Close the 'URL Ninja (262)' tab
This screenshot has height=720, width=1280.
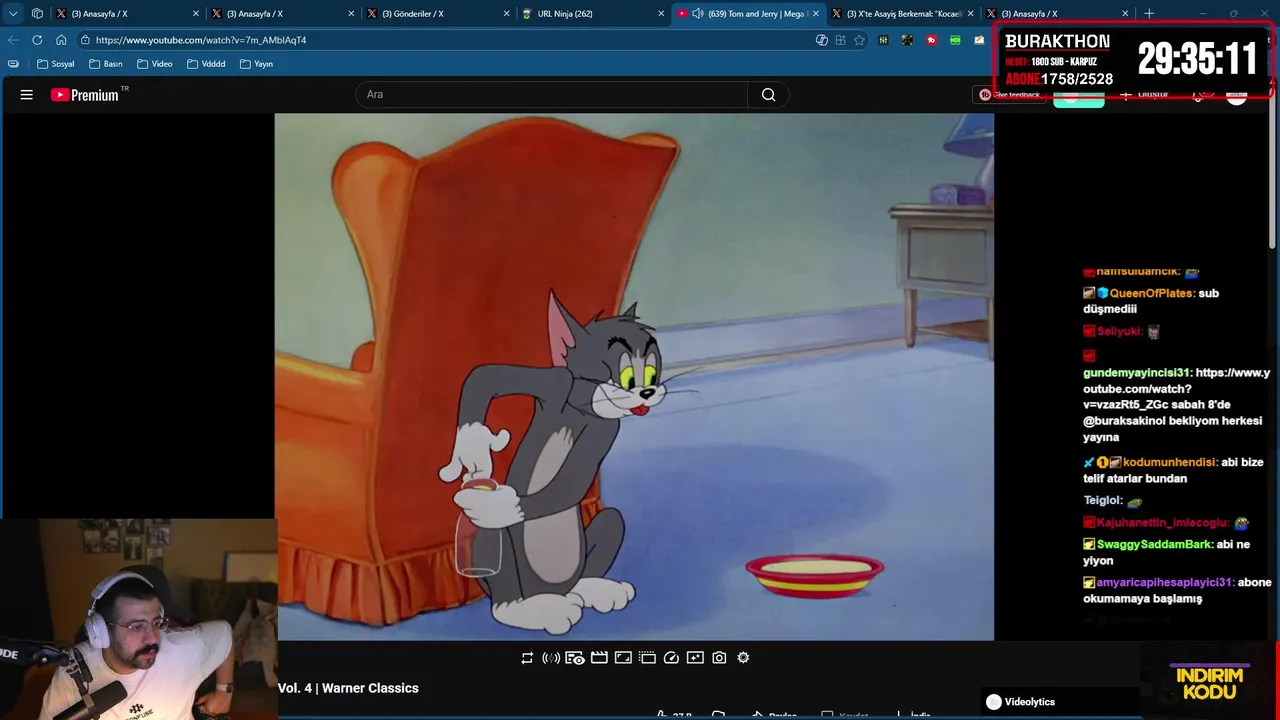(661, 14)
